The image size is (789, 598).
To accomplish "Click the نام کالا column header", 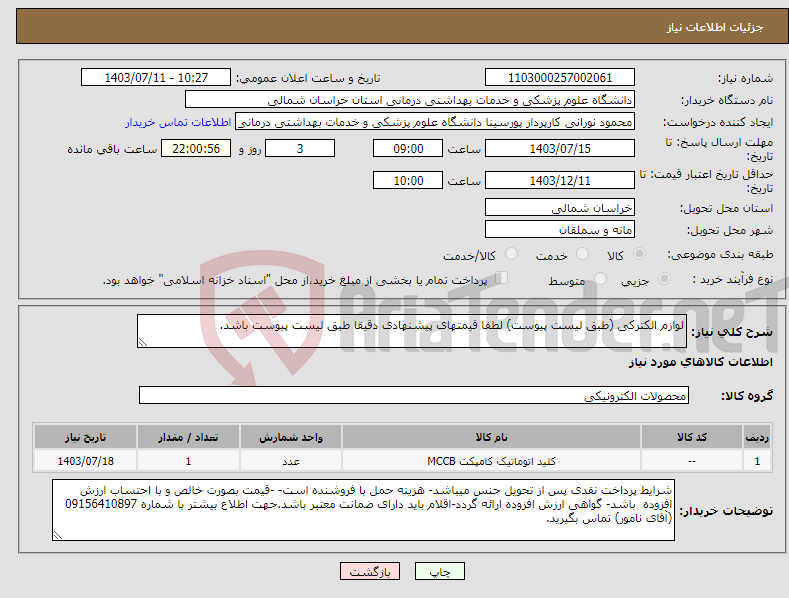I will (491, 437).
